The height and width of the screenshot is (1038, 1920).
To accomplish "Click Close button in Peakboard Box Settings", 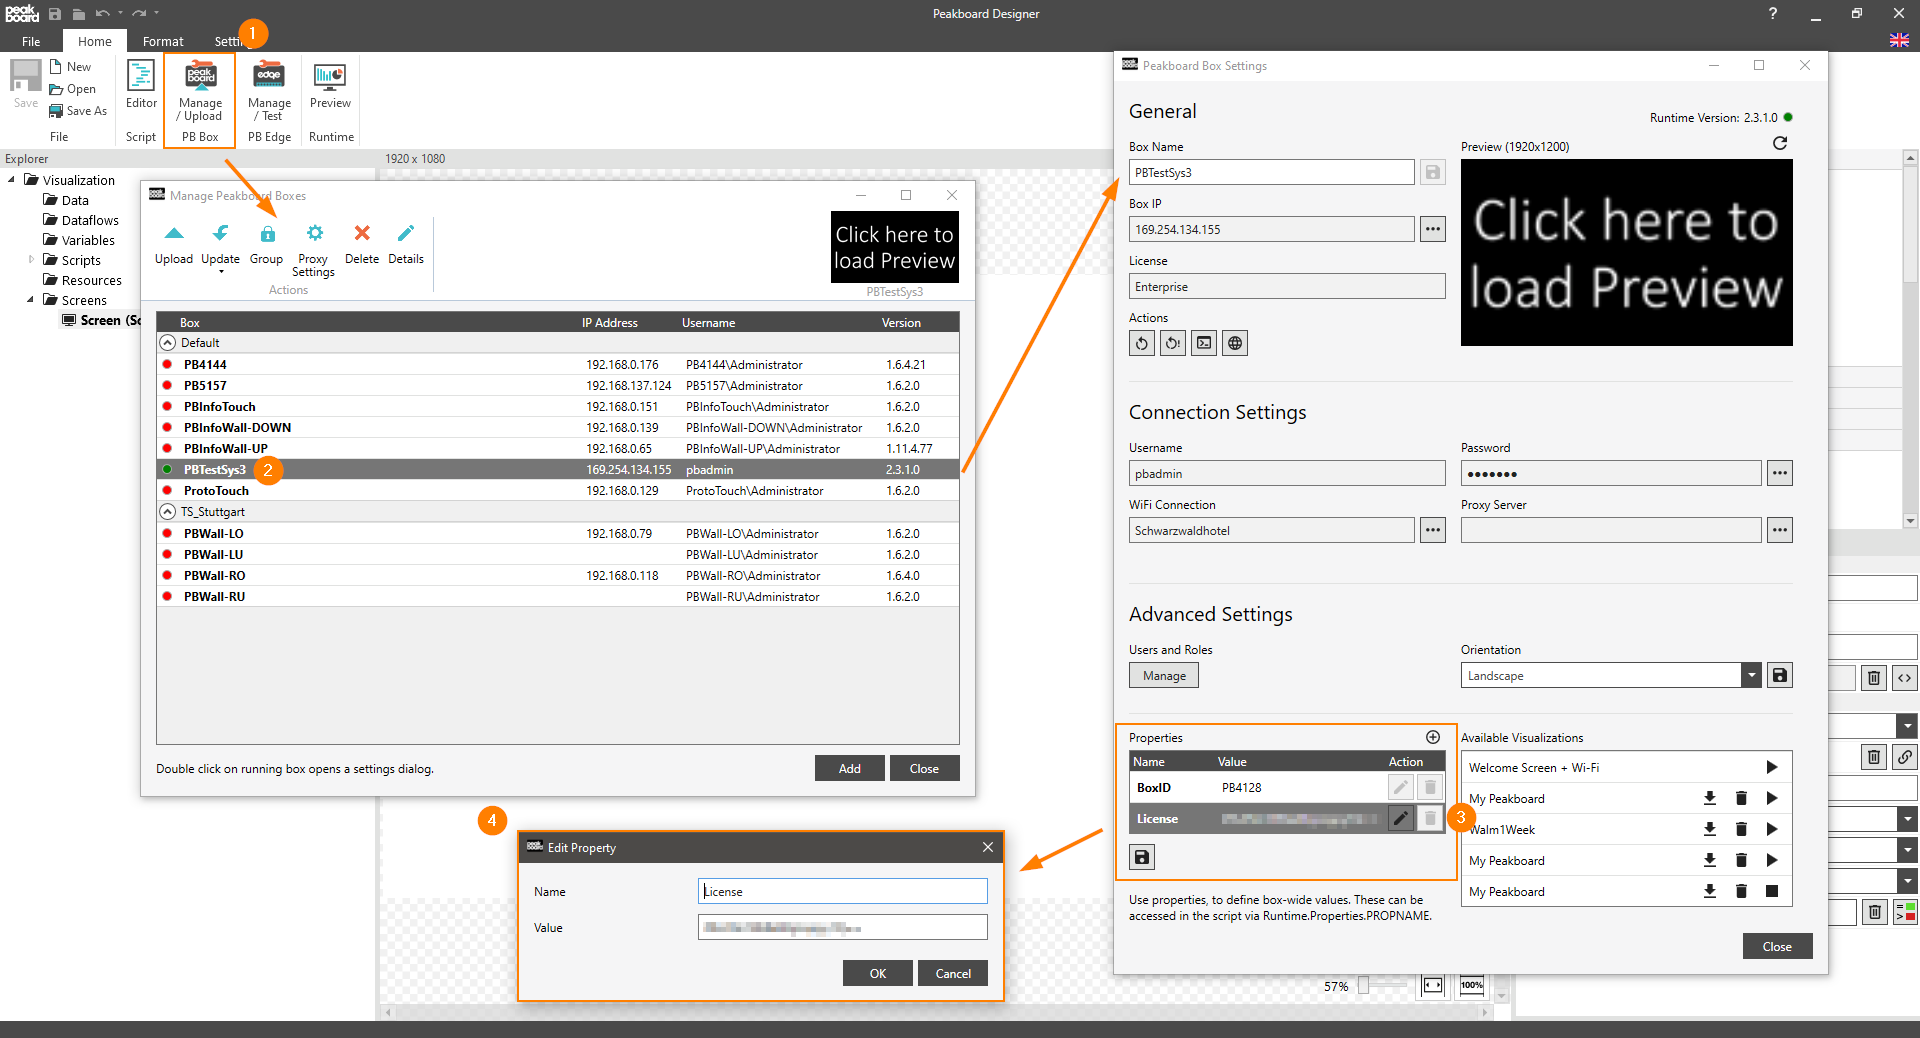I will [x=1777, y=946].
